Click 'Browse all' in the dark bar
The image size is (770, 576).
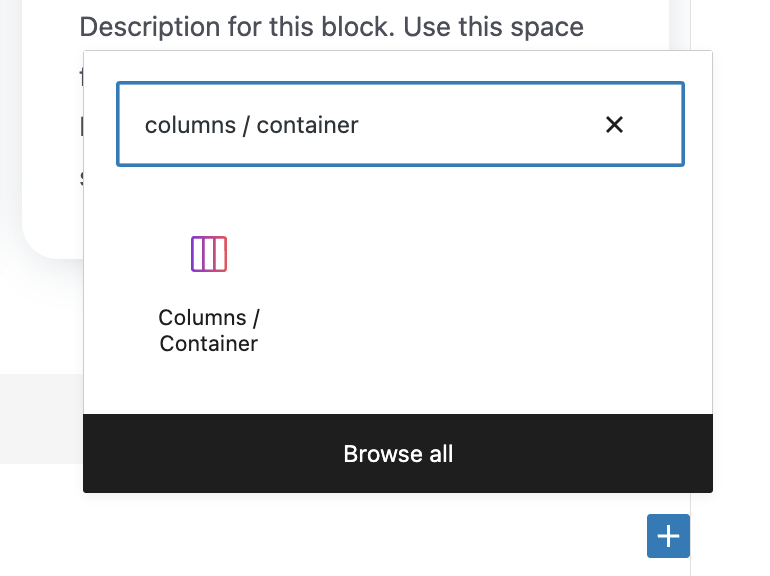click(x=398, y=454)
